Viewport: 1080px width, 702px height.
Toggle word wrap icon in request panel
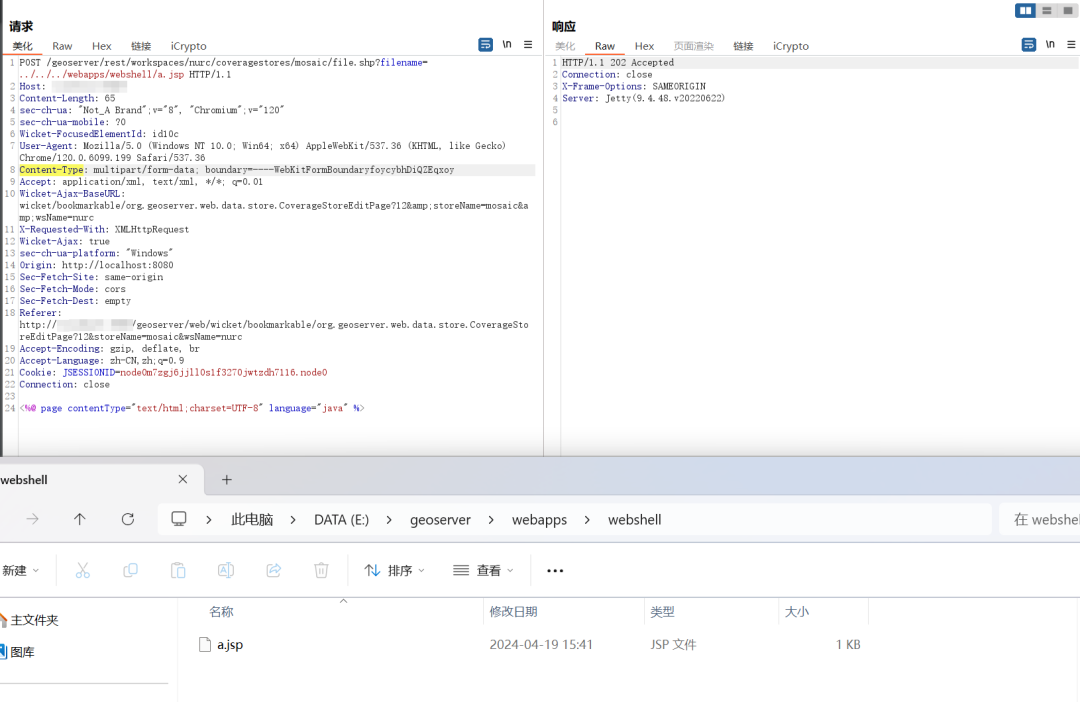pyautogui.click(x=486, y=45)
